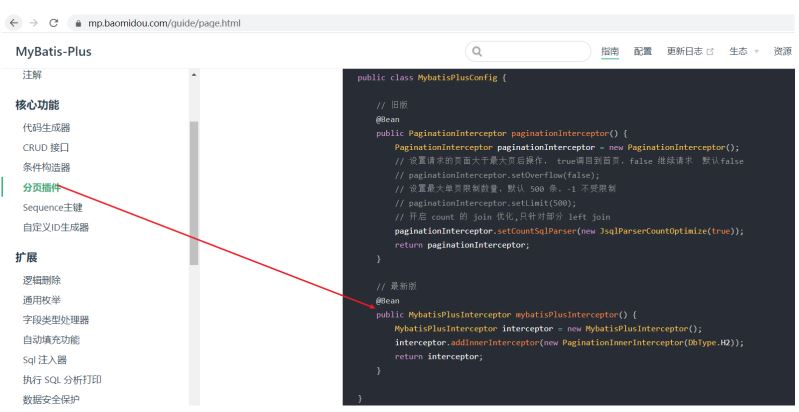Open the 生态 dropdown menu
This screenshot has width=799, height=412.
(x=743, y=52)
